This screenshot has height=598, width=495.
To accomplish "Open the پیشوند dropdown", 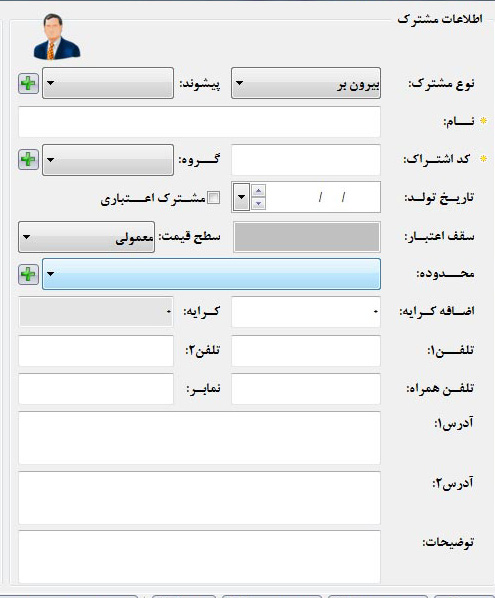I will pos(108,83).
